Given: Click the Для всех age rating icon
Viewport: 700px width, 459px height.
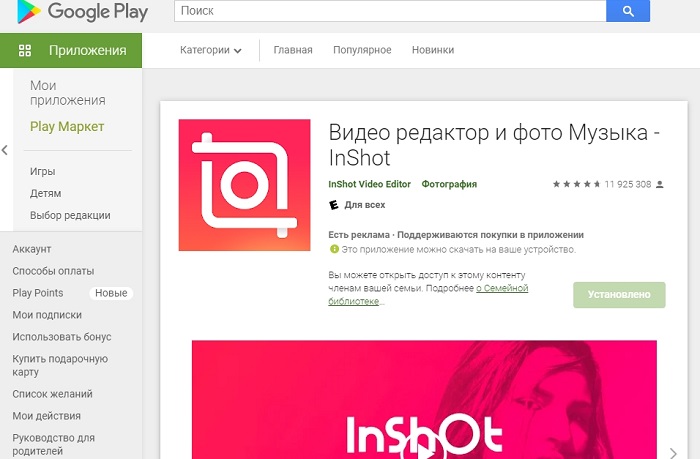Looking at the screenshot, I should coord(334,205).
